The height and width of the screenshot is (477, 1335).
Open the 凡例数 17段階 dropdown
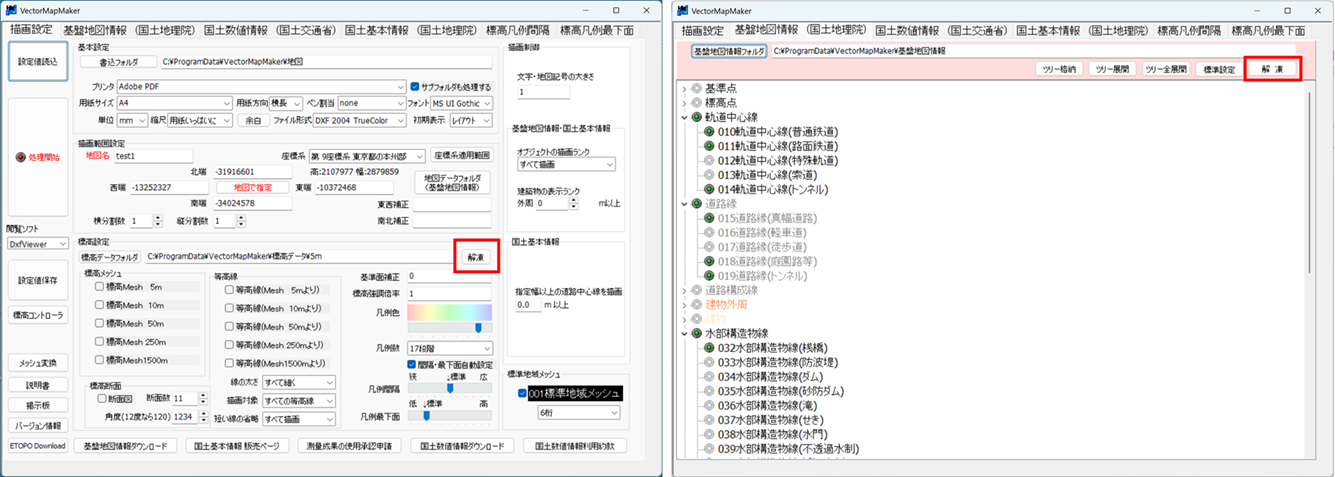(449, 347)
